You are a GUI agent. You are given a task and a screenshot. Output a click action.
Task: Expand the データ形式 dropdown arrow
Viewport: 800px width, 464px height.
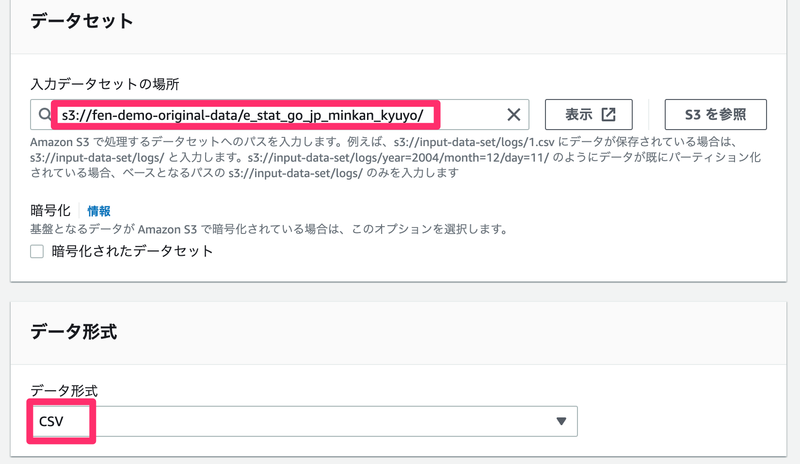[x=561, y=421]
